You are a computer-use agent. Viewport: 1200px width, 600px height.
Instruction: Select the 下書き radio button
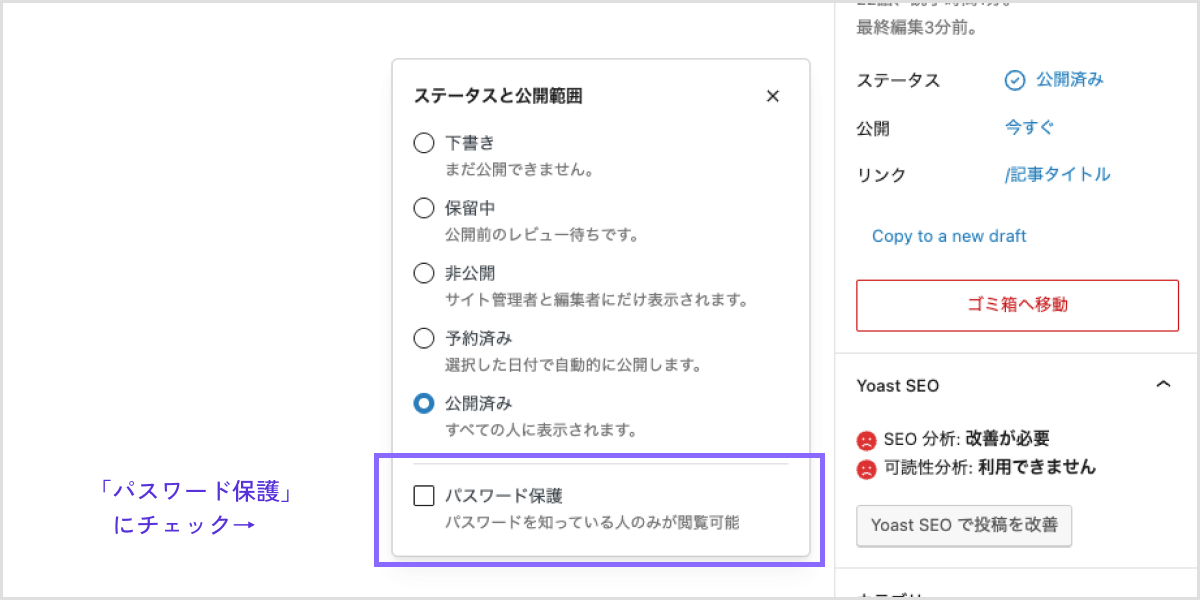pyautogui.click(x=424, y=143)
